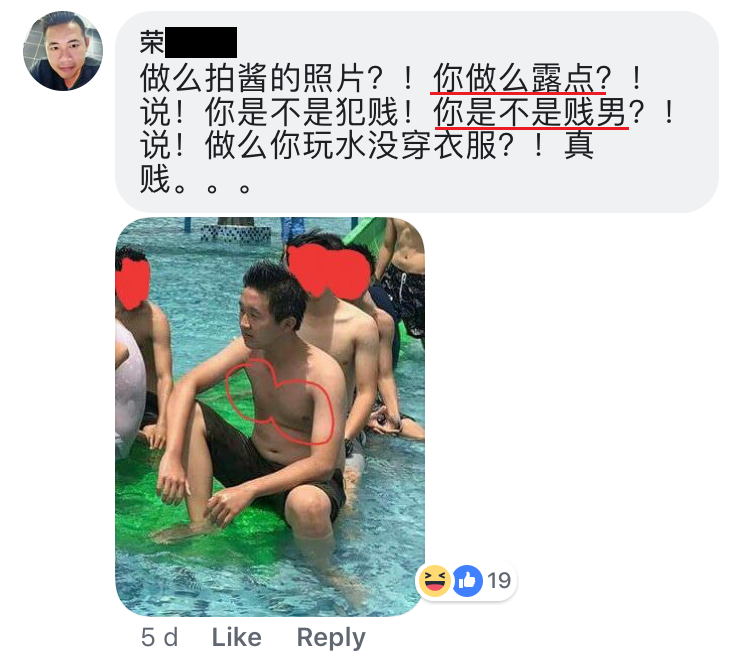Click the blue thumbs-up reaction icon

467,581
